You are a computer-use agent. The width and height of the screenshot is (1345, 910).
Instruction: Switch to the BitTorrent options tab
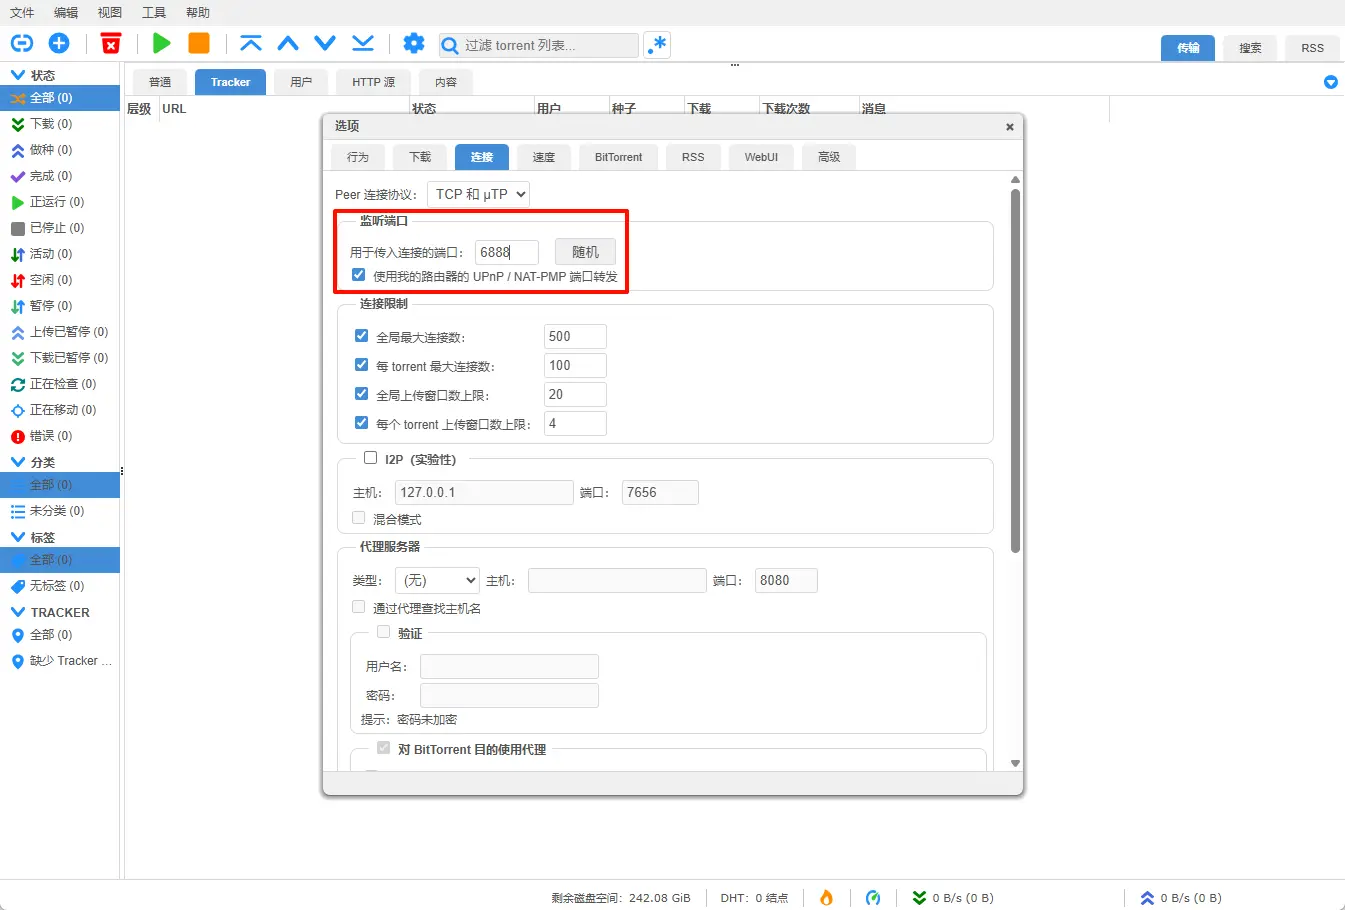pyautogui.click(x=618, y=157)
